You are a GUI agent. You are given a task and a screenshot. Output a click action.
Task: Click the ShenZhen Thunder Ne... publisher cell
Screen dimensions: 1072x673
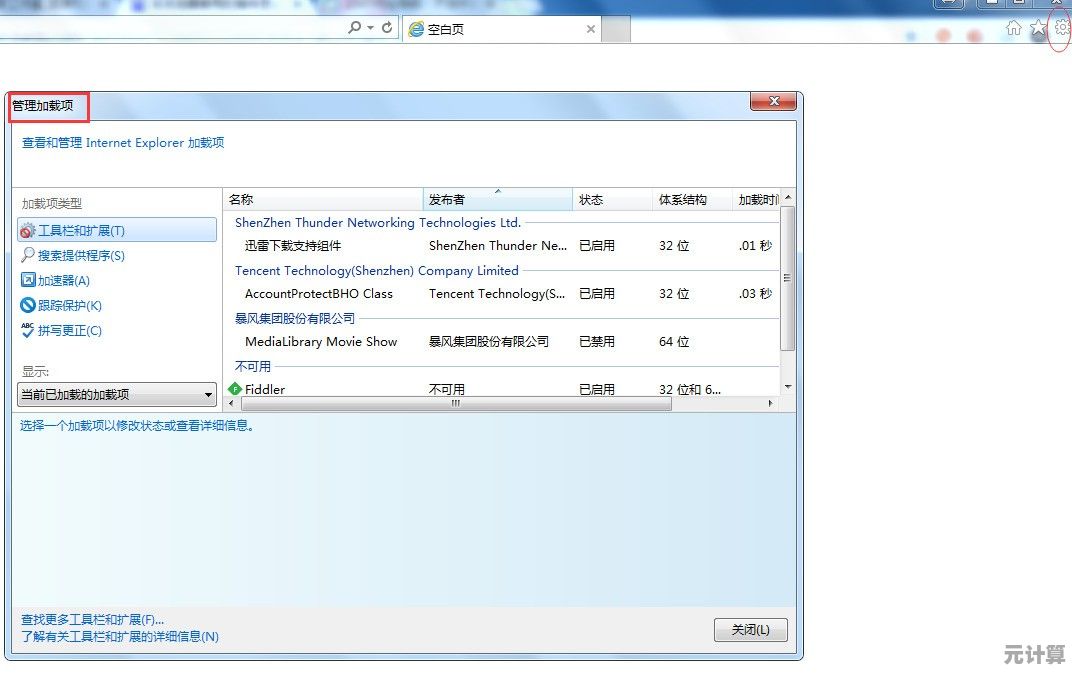click(x=498, y=246)
